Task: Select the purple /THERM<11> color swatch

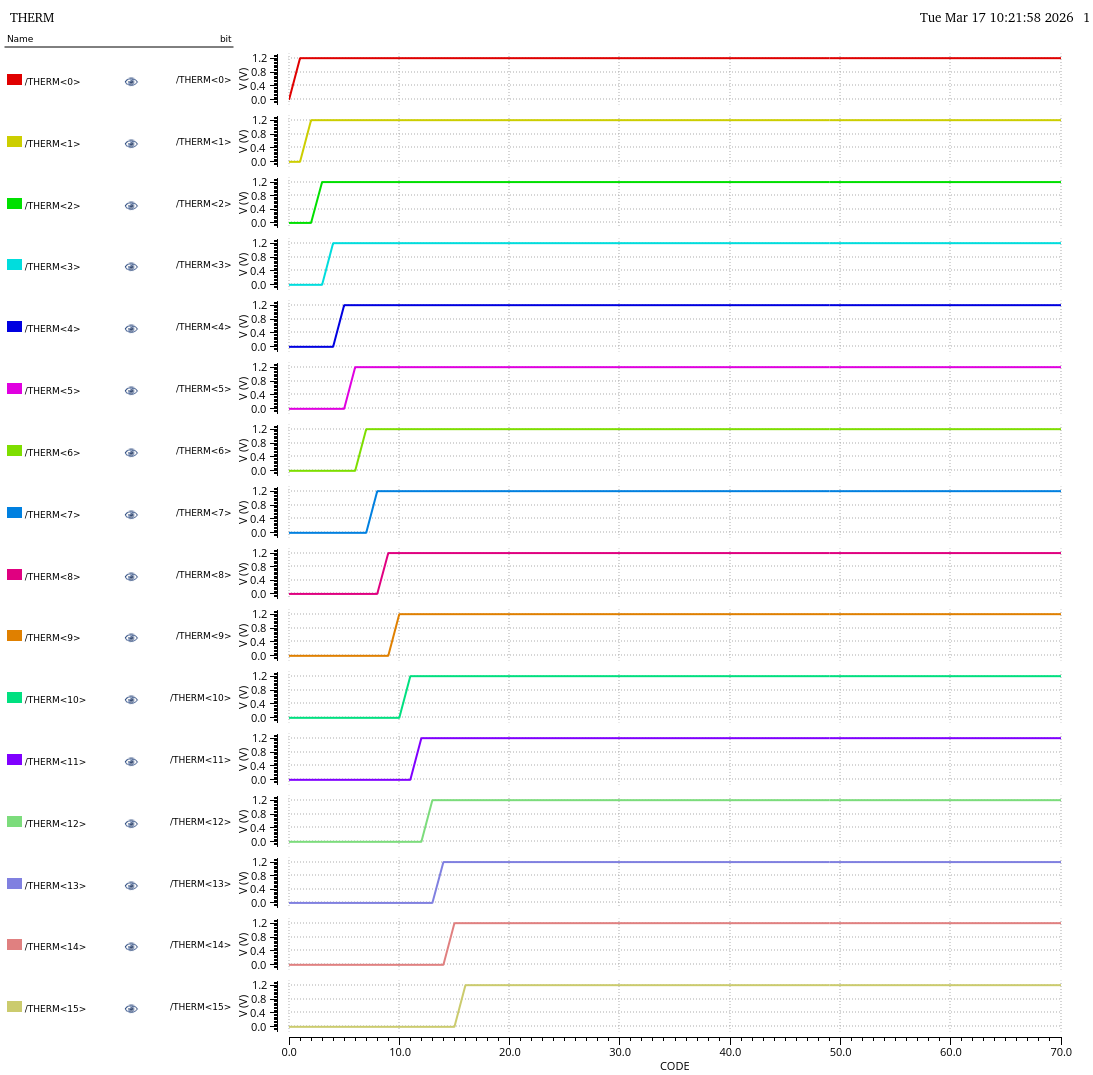Action: pyautogui.click(x=14, y=760)
